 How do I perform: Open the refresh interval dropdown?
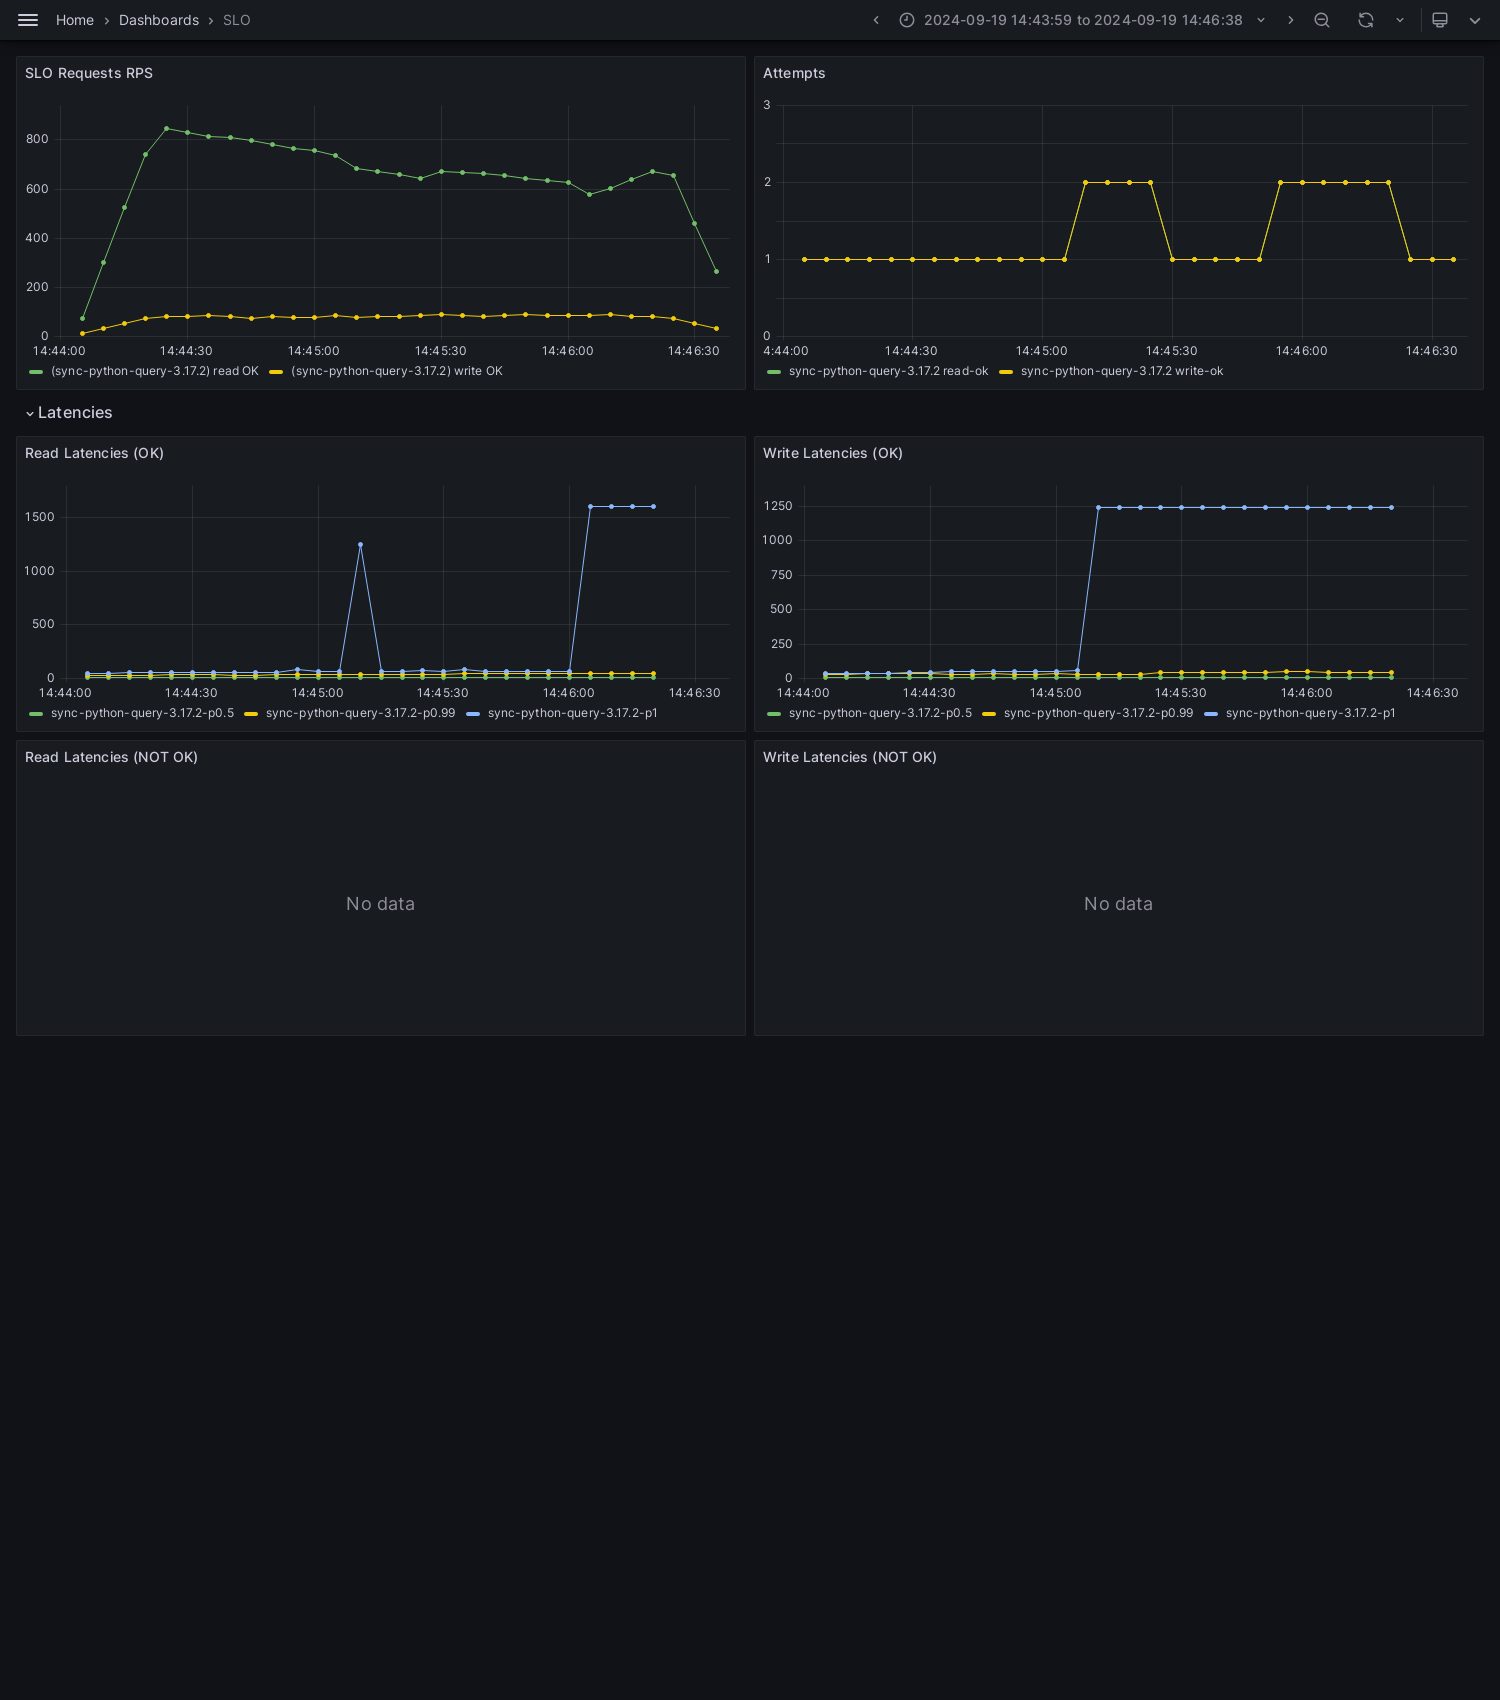click(1400, 20)
